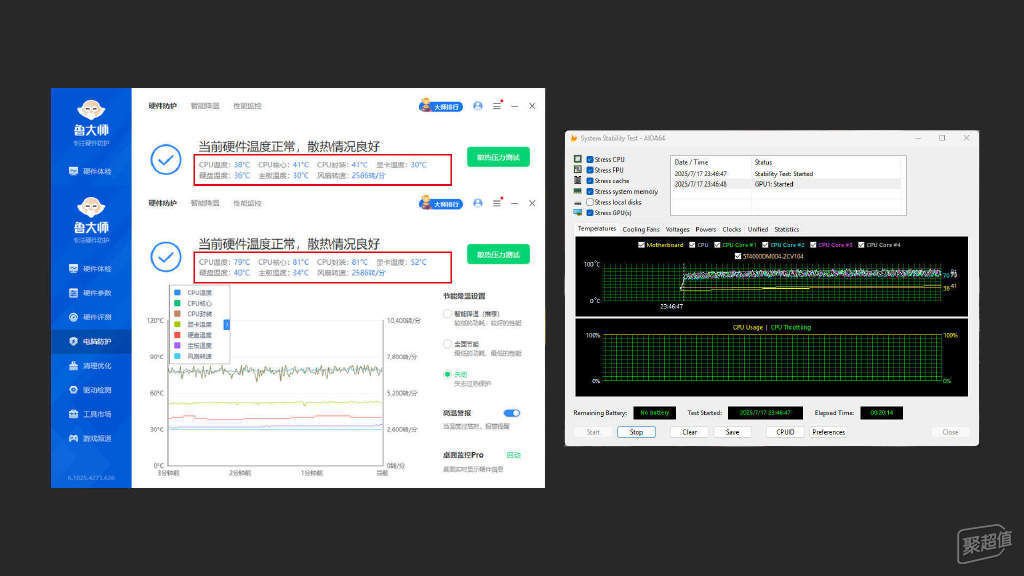Image resolution: width=1024 pixels, height=576 pixels.
Task: Open 硬件参数 in the Lu Dashi sidebar
Action: pos(91,293)
